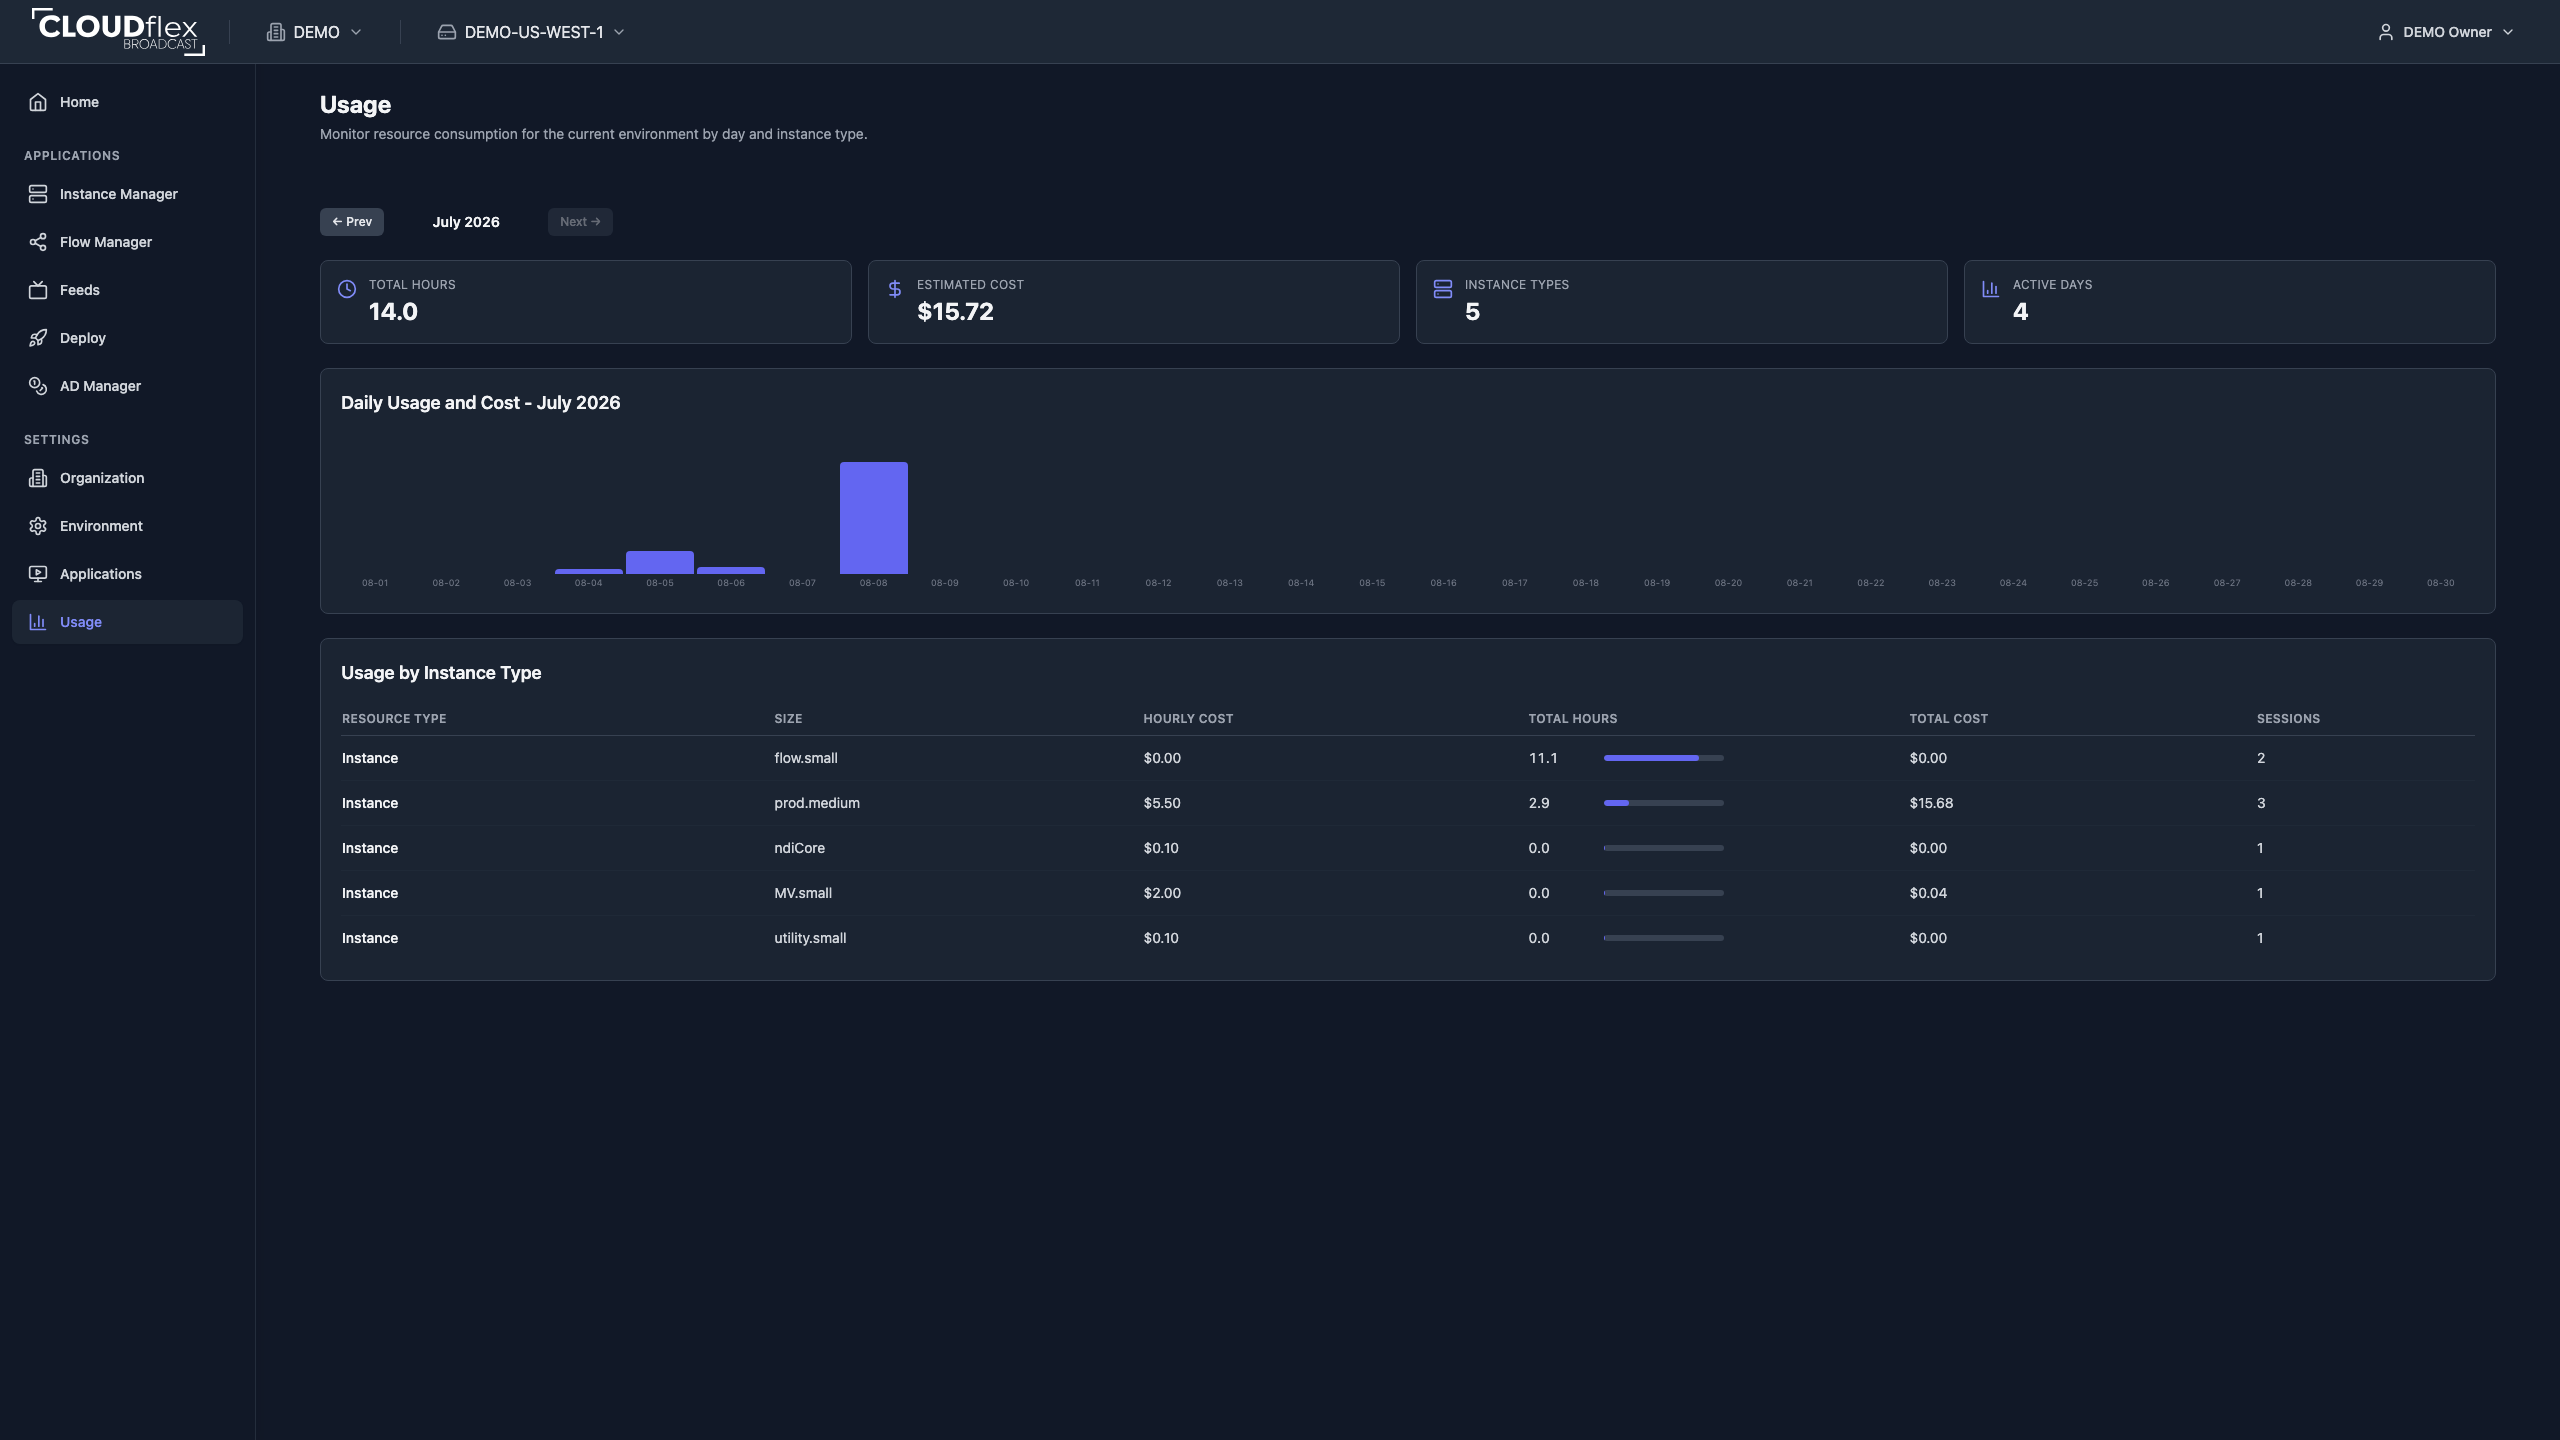Screen dimensions: 2560x1440
Task: Click the $5.50 hourly cost cell
Action: pyautogui.click(x=1162, y=803)
